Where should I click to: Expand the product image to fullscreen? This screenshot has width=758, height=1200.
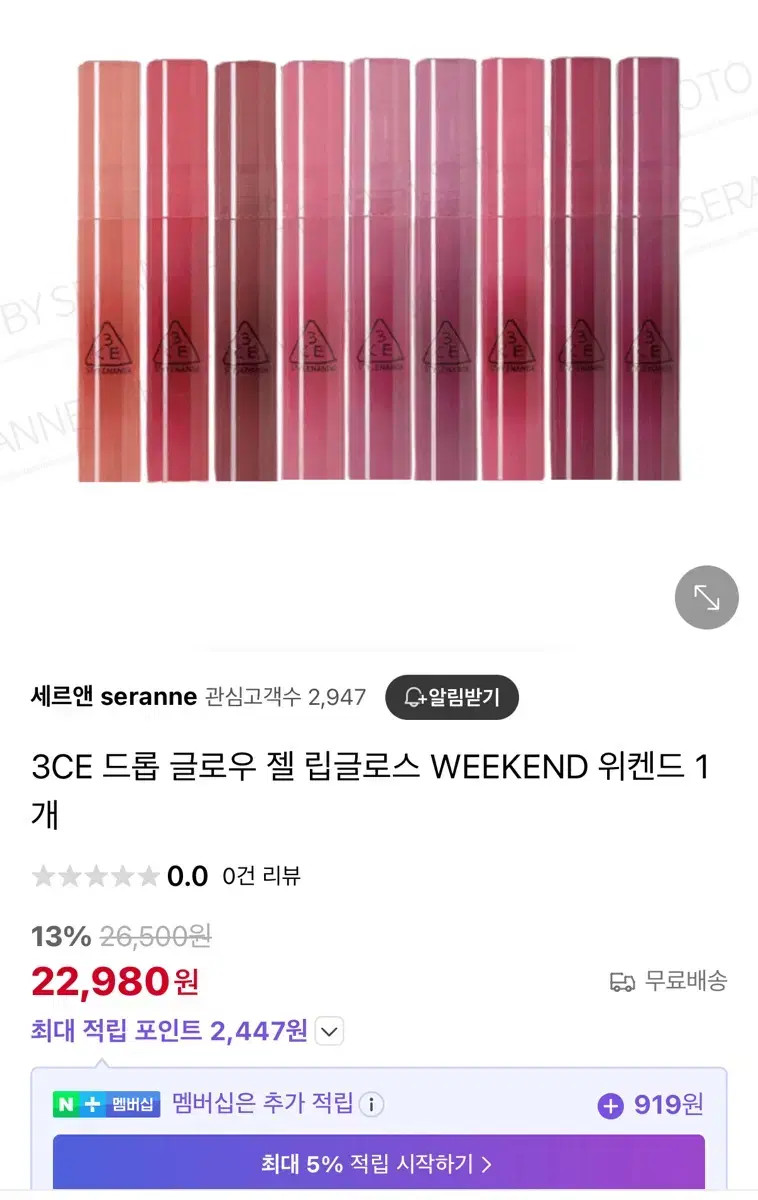pos(706,598)
